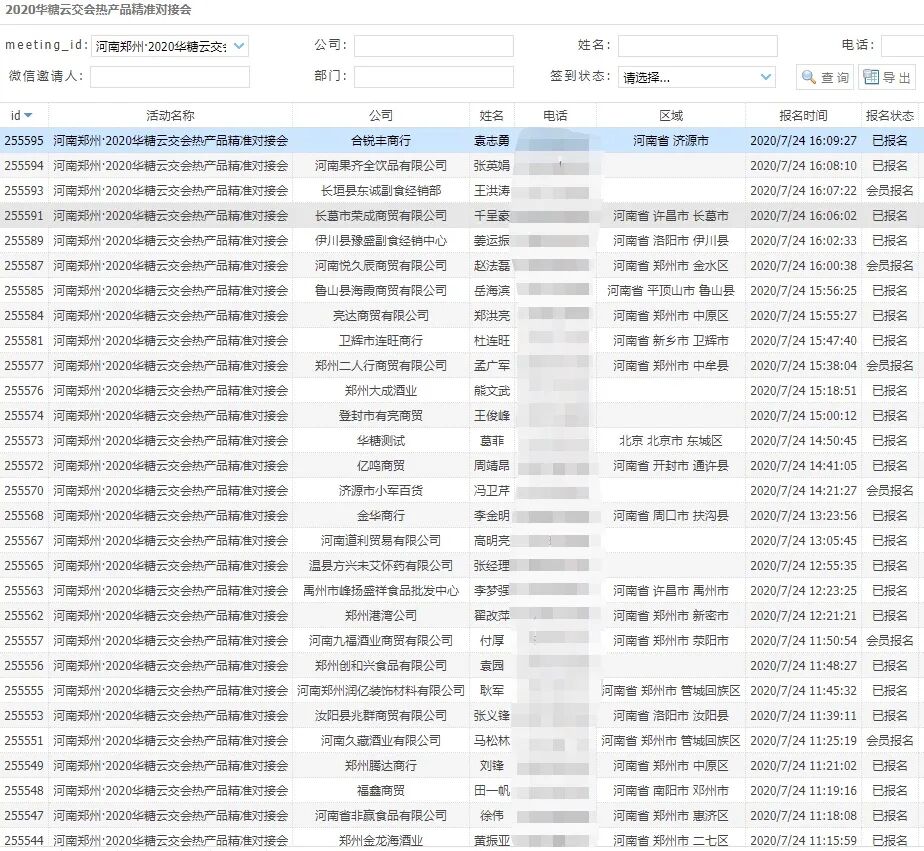Click company 温县方兴未艾怀药有限公司

click(x=381, y=566)
